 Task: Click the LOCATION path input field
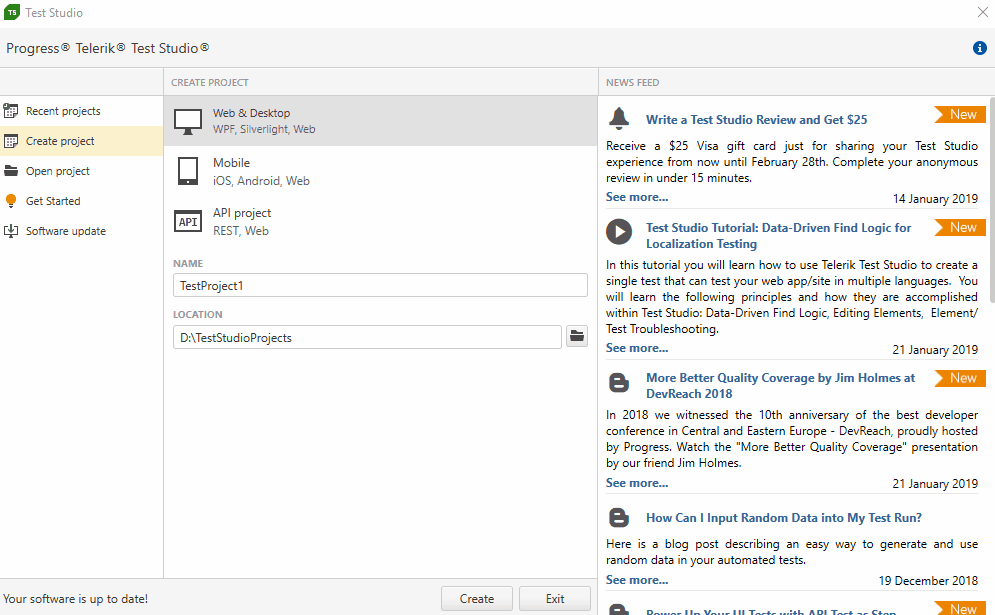click(367, 337)
